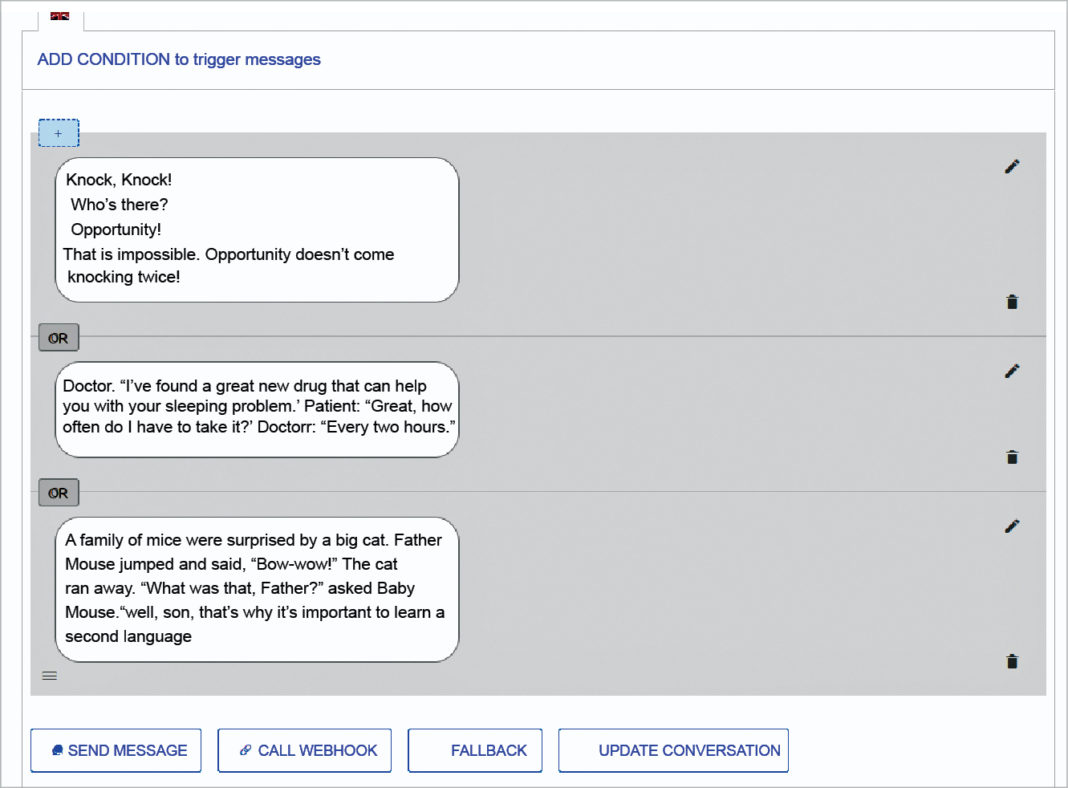Toggle the second OR condition badge
The height and width of the screenshot is (788, 1068).
[57, 492]
